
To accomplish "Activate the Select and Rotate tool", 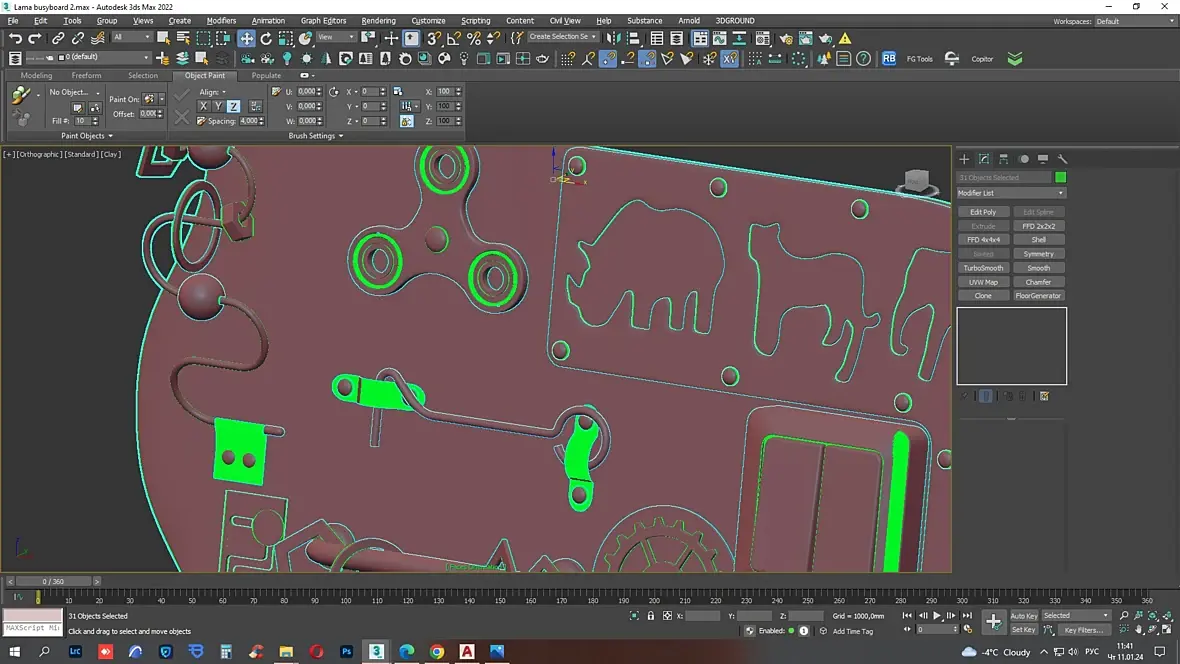I will click(266, 38).
